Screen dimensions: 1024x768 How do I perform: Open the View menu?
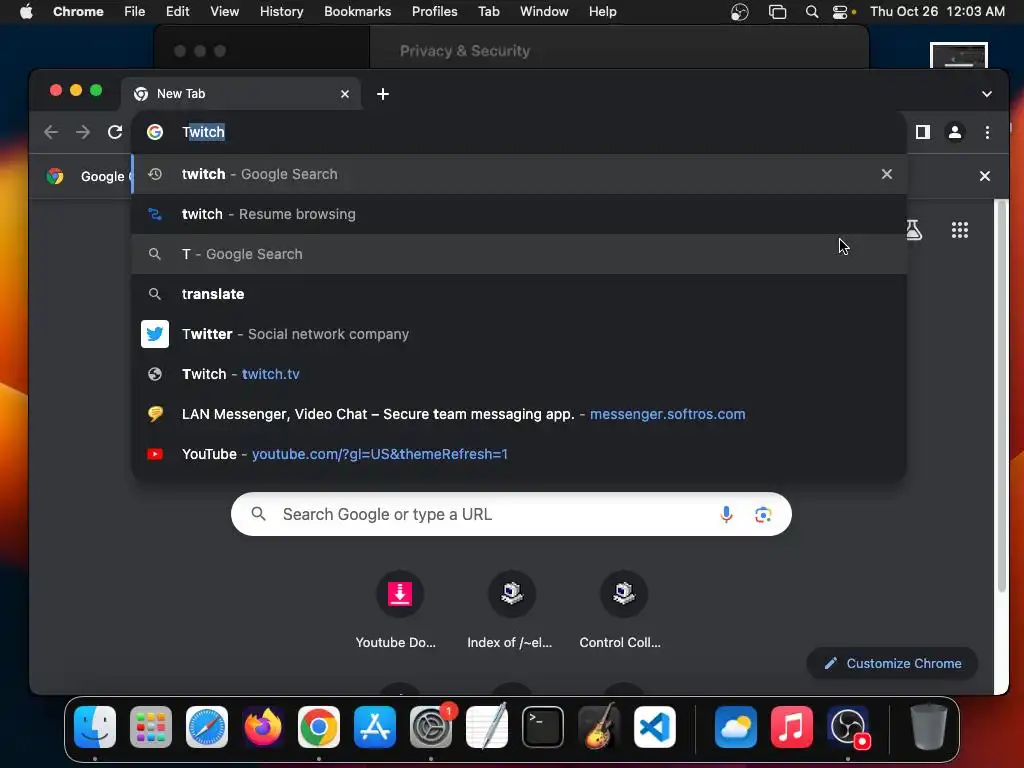(x=224, y=12)
